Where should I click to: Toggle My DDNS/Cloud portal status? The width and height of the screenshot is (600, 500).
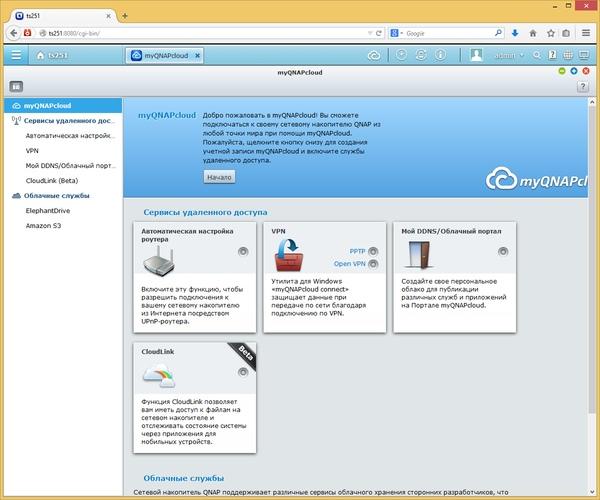coord(503,251)
